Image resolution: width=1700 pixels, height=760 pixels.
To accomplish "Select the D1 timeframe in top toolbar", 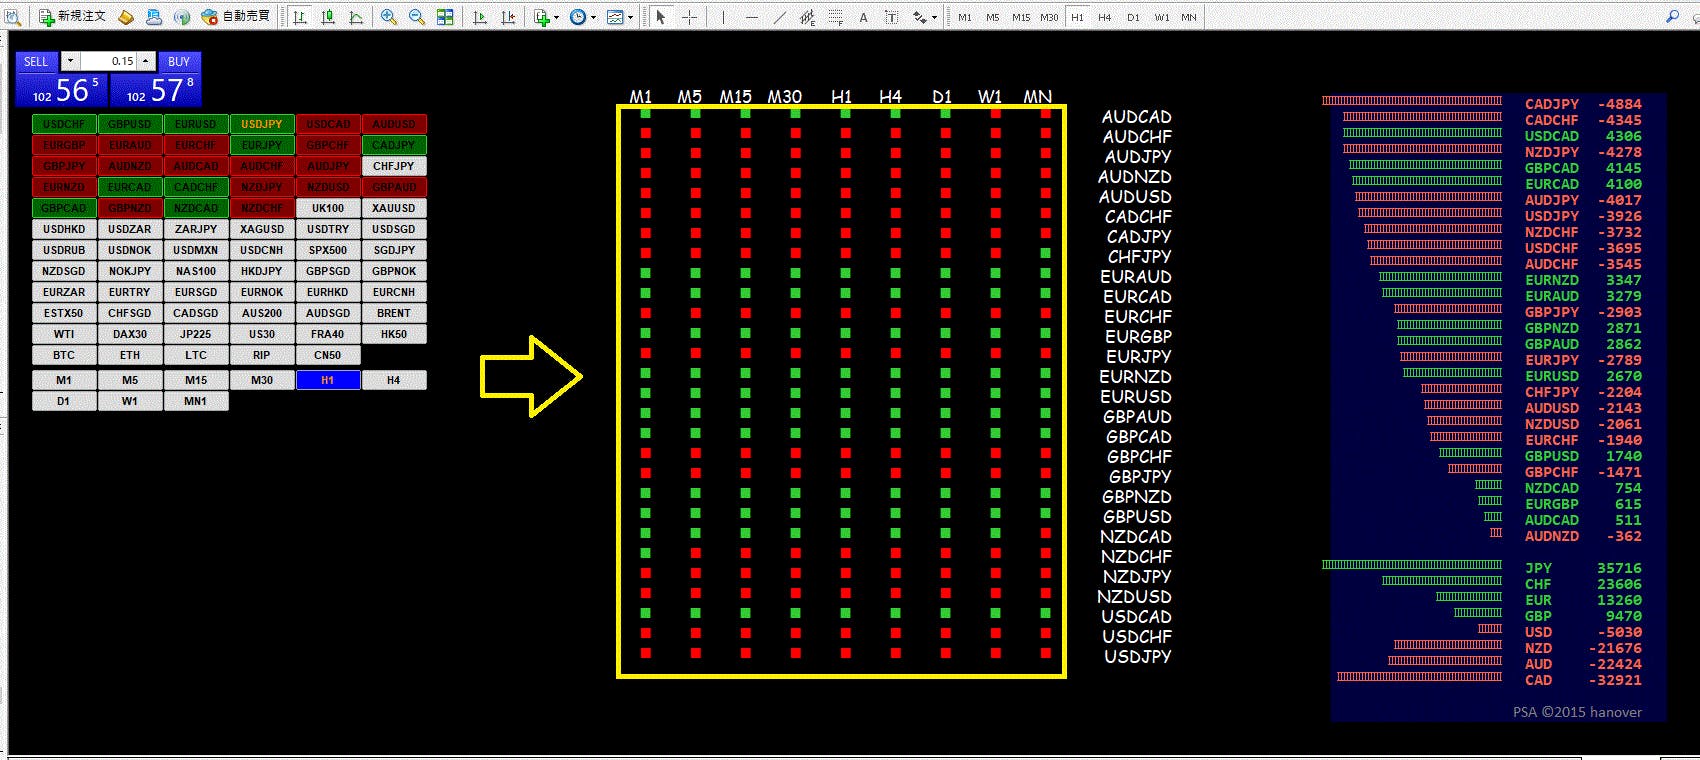I will coord(1132,17).
